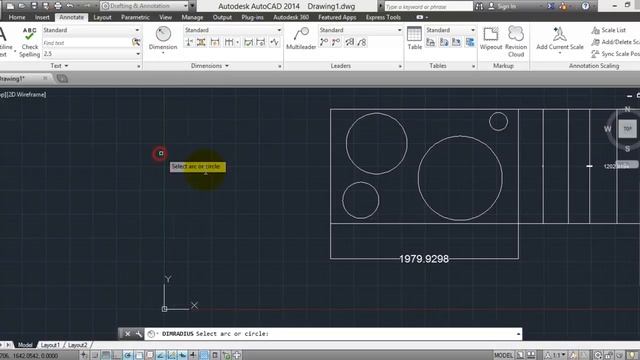Click the Find text input field
640x360 pixels.
pos(87,42)
